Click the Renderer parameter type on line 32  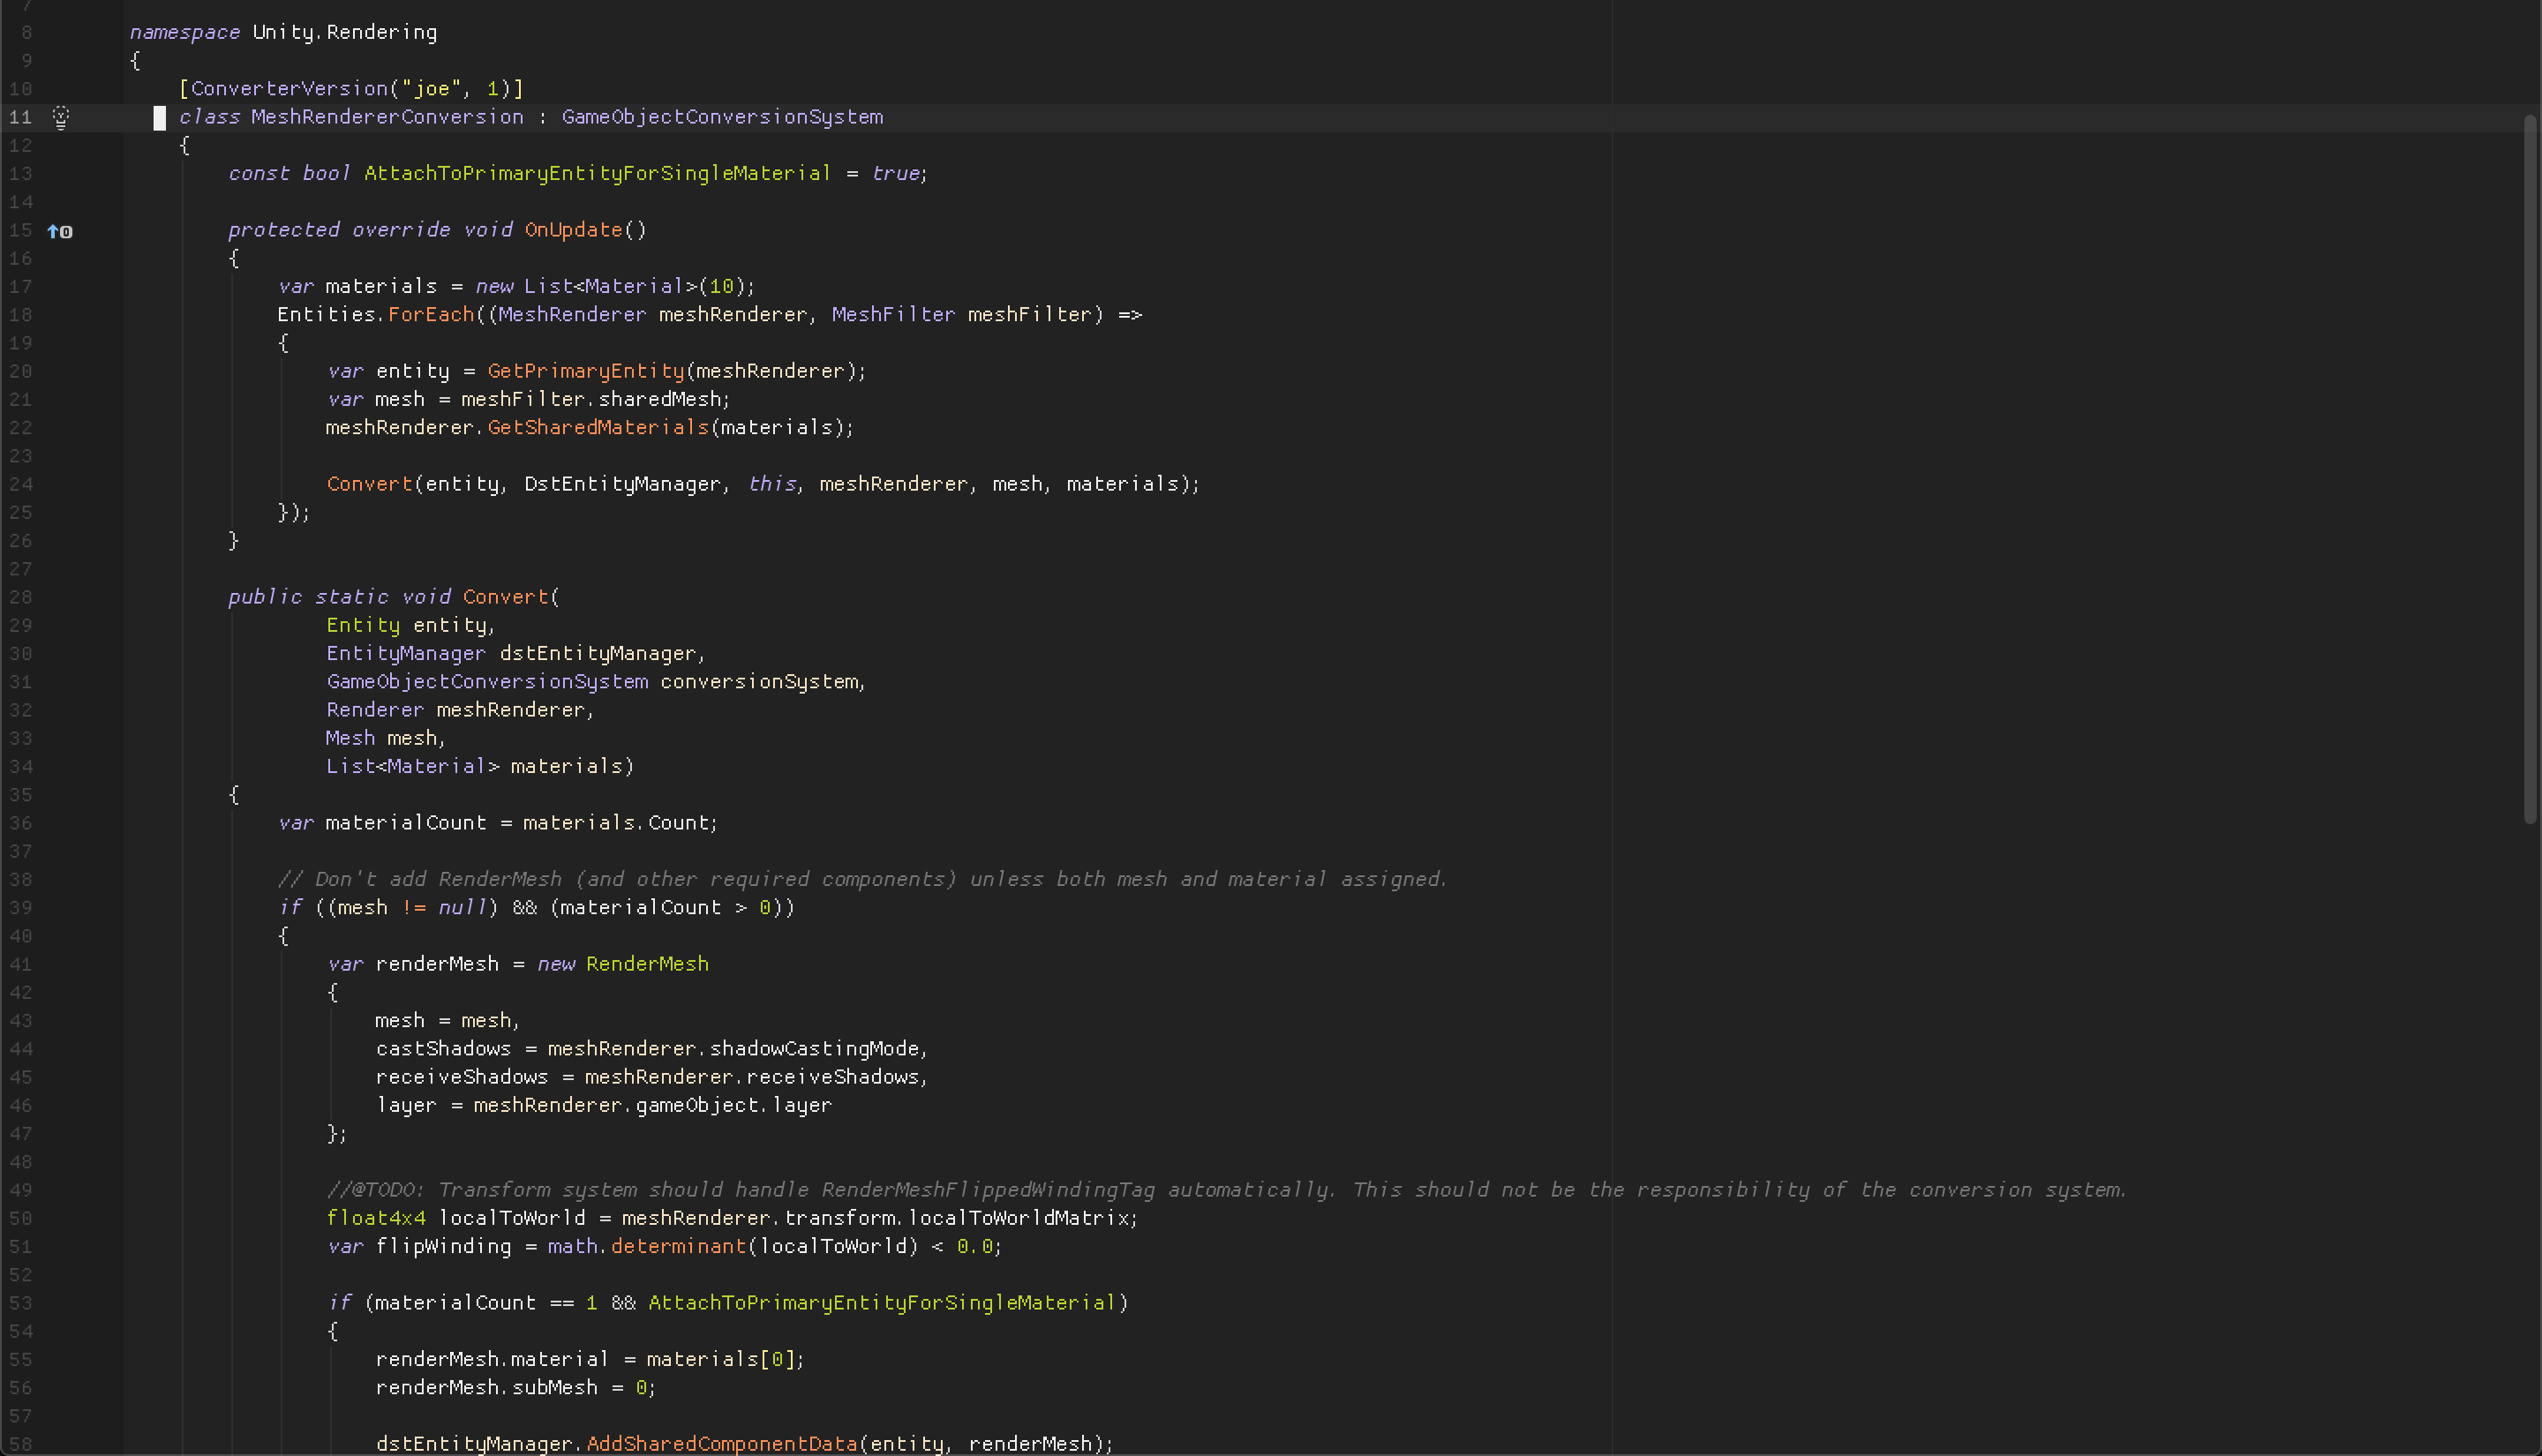(x=375, y=710)
